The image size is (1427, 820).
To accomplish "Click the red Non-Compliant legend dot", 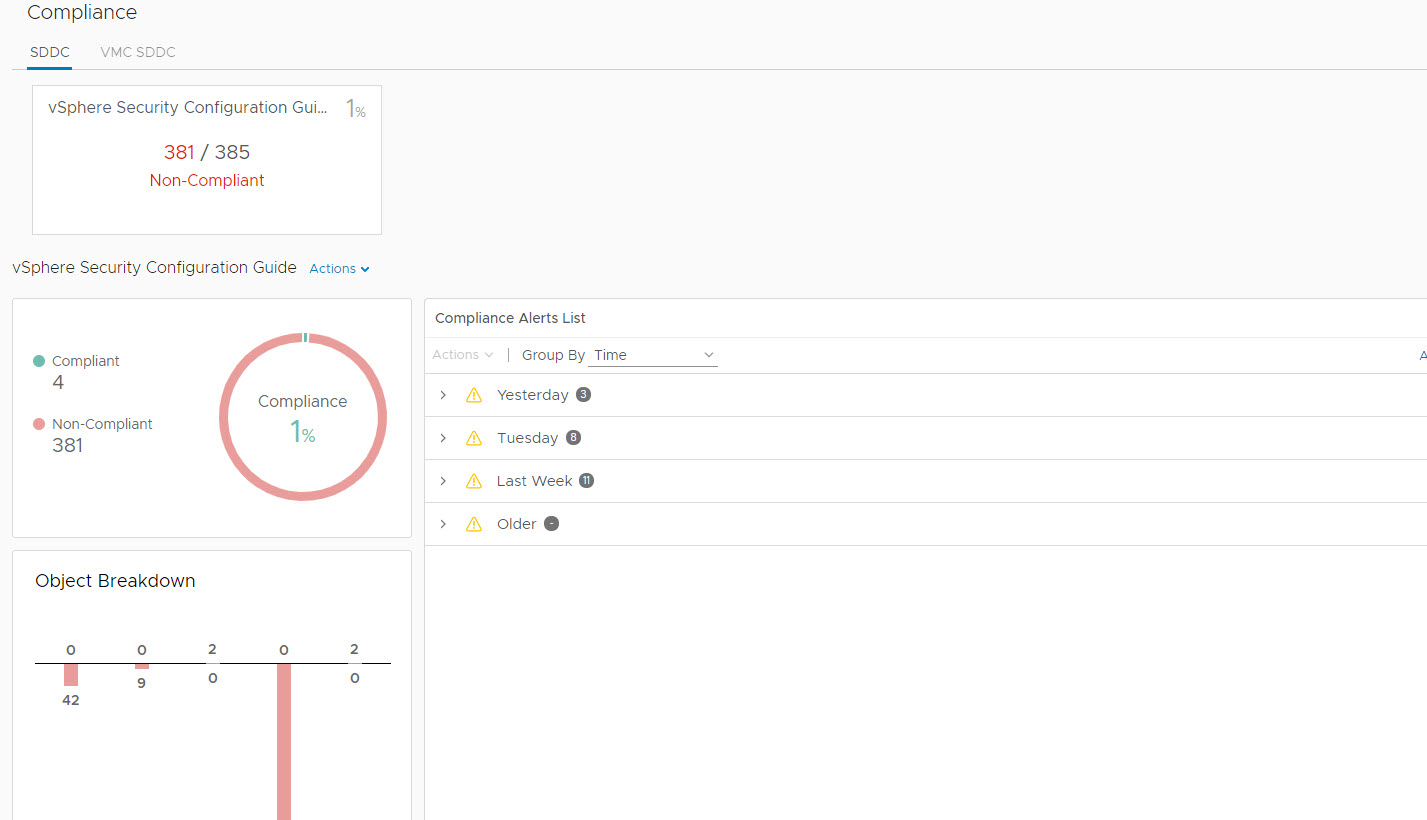I will click(x=39, y=424).
